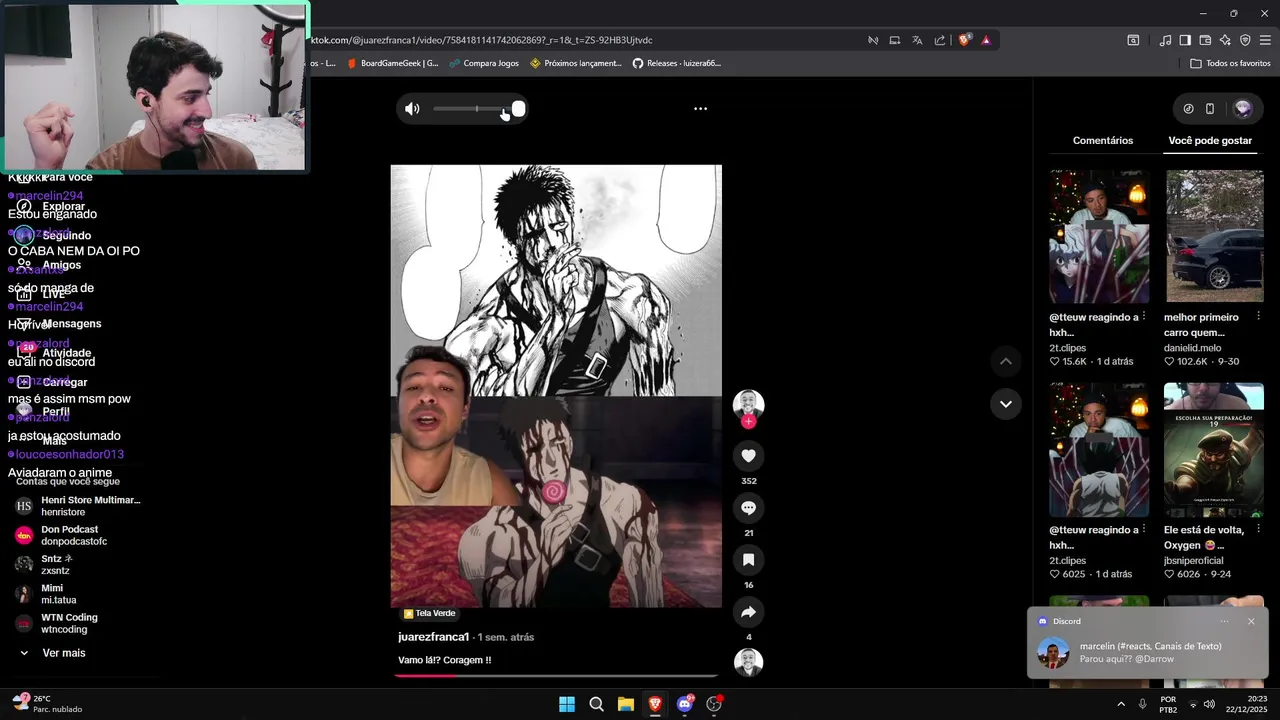1280x720 pixels.
Task: Click the Tela Verde effect tag
Action: (x=430, y=613)
